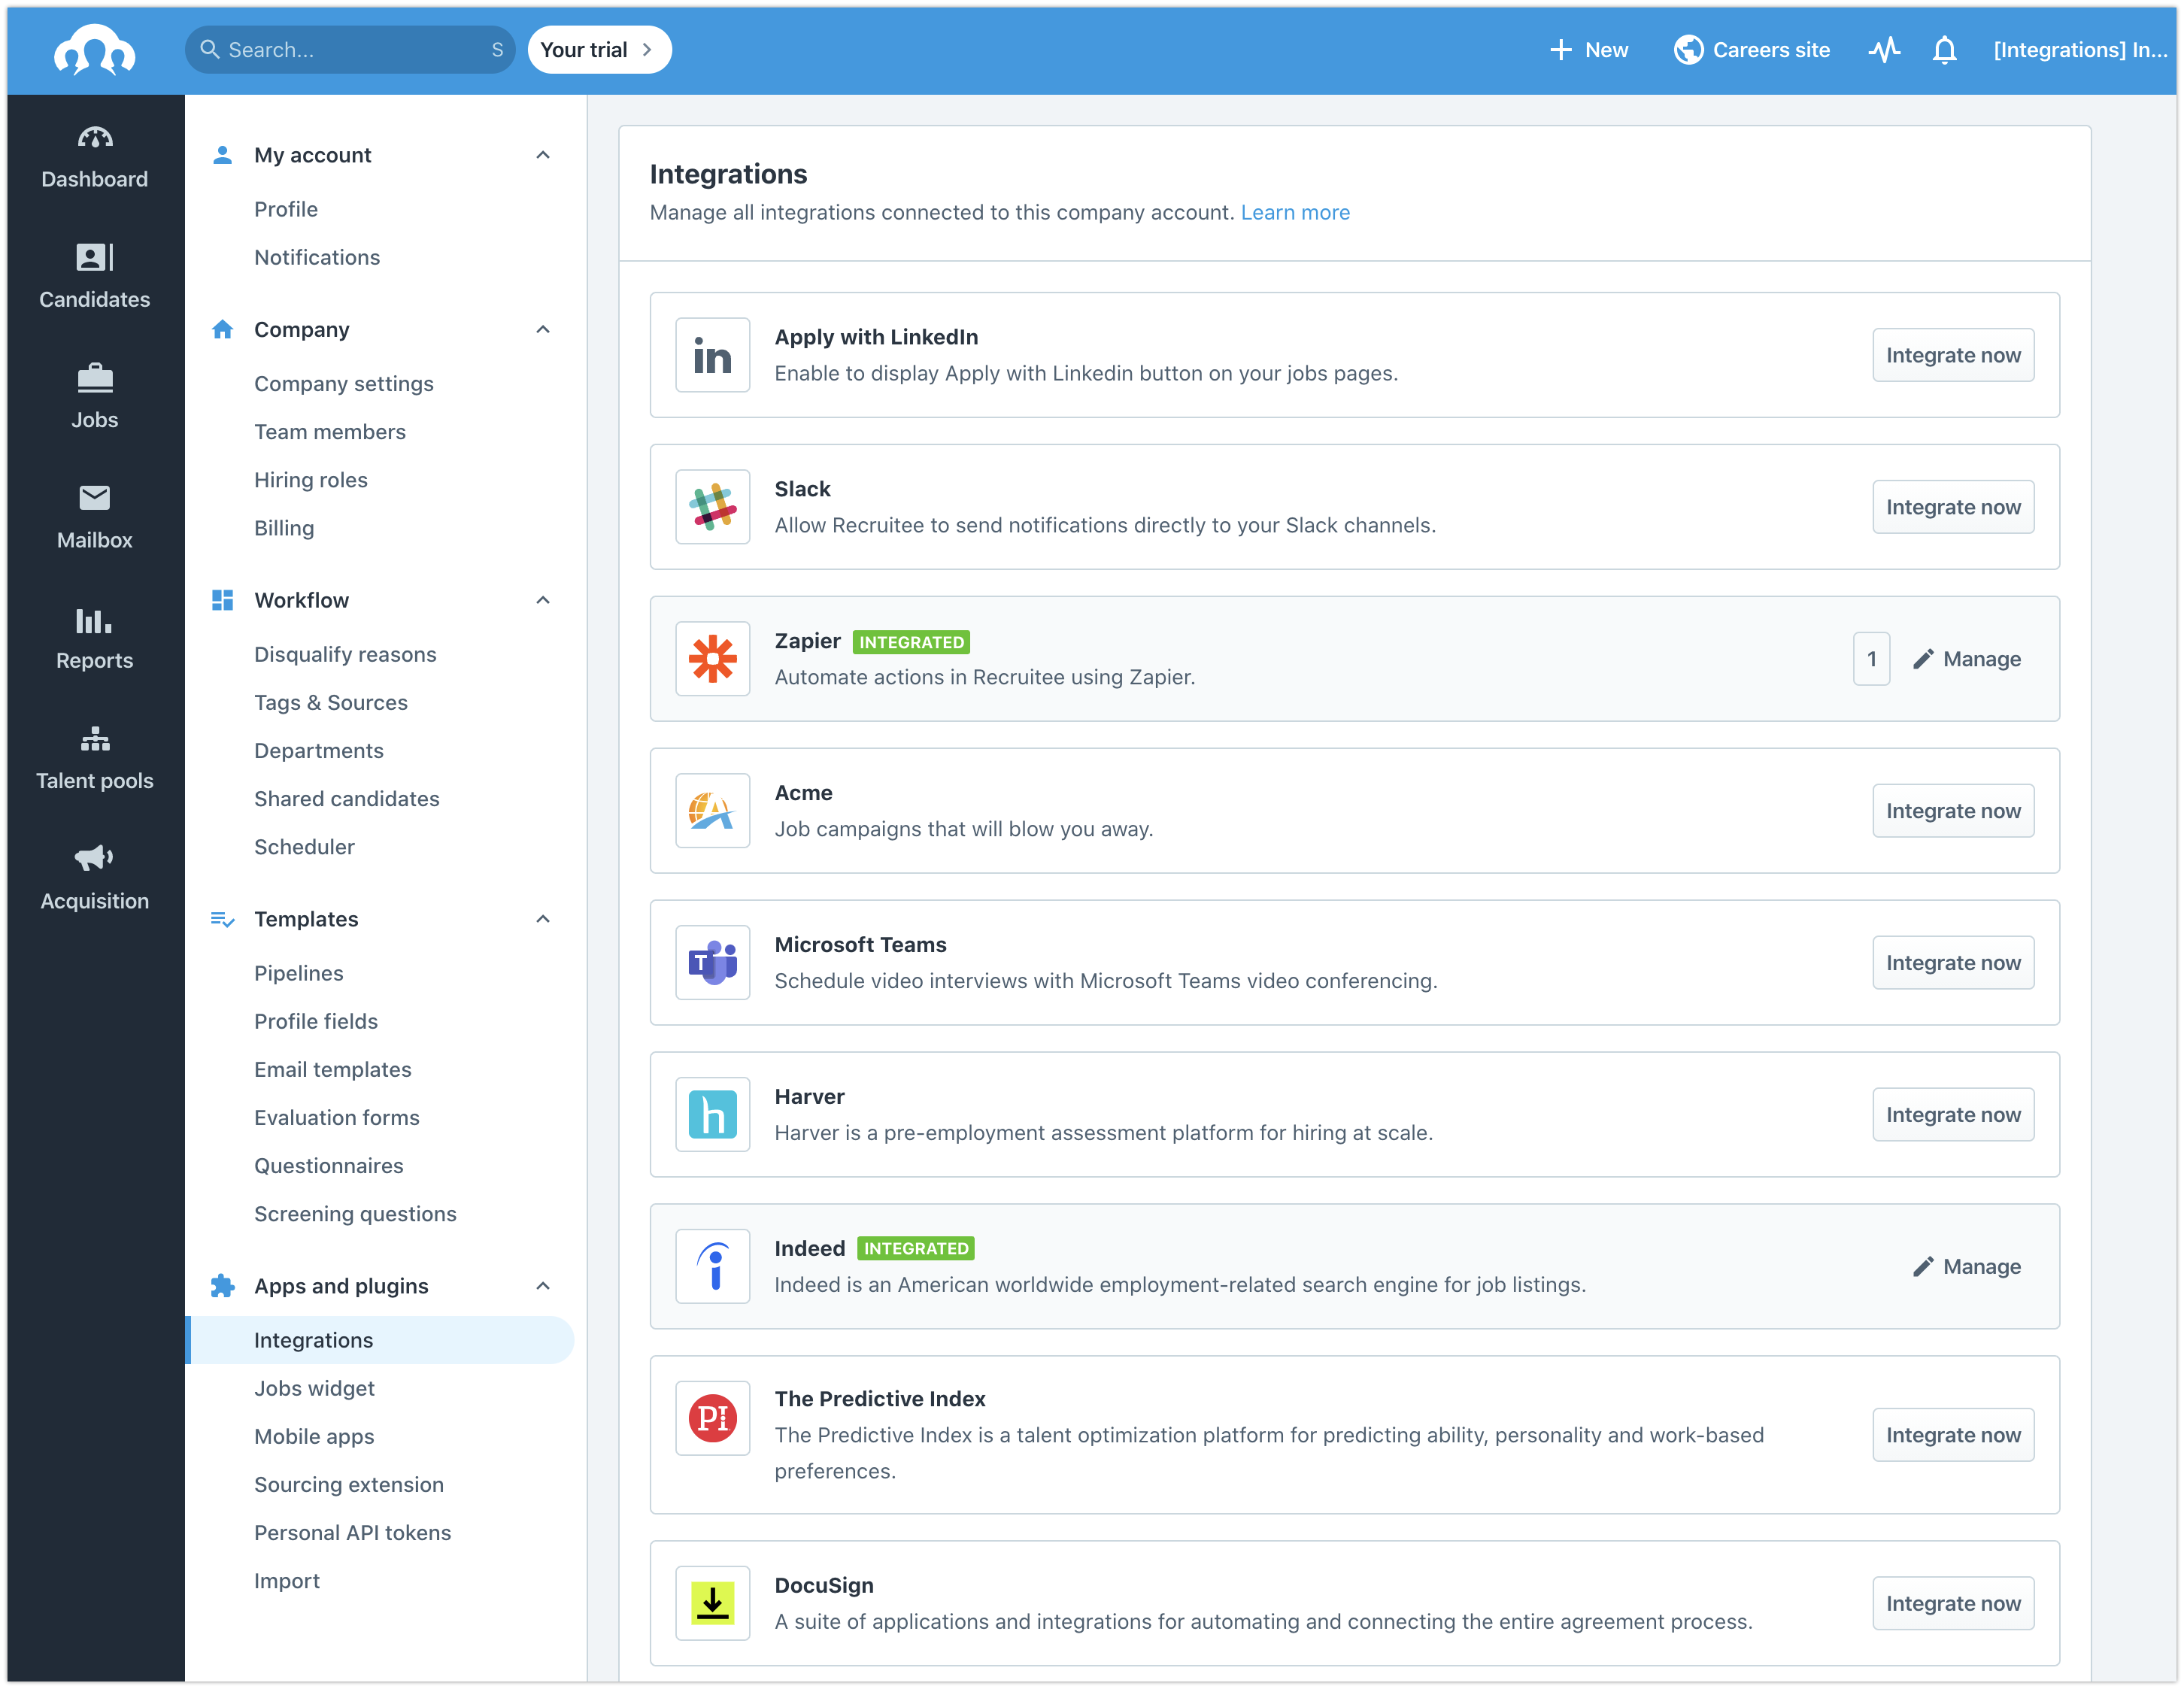Viewport: 2184px width, 1689px height.
Task: Collapse the Templates section chevron
Action: [543, 919]
